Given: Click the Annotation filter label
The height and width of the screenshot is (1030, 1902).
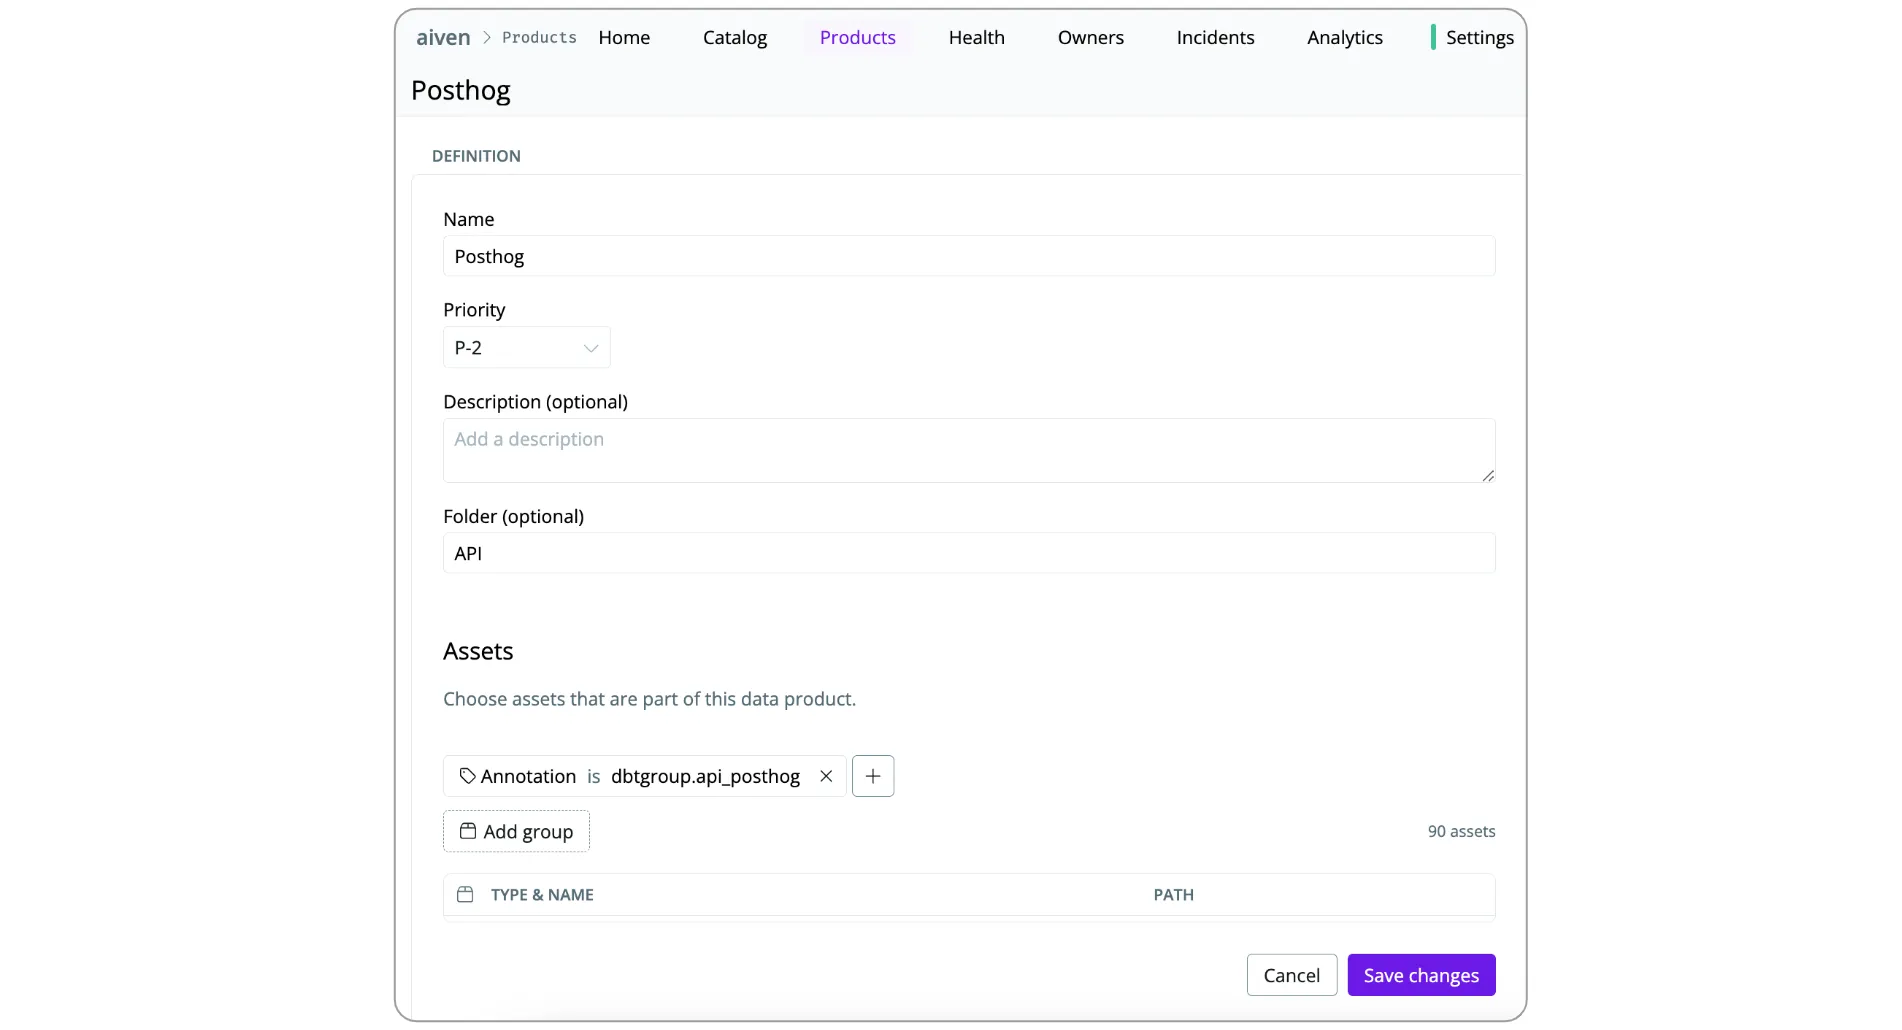Looking at the screenshot, I should point(528,776).
